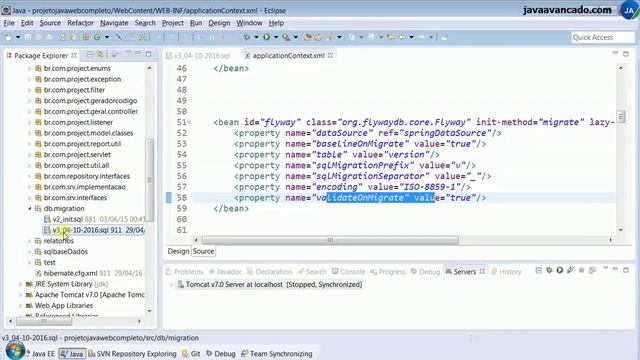The width and height of the screenshot is (640, 360).
Task: Open the Run menu
Action: pyautogui.click(x=196, y=23)
